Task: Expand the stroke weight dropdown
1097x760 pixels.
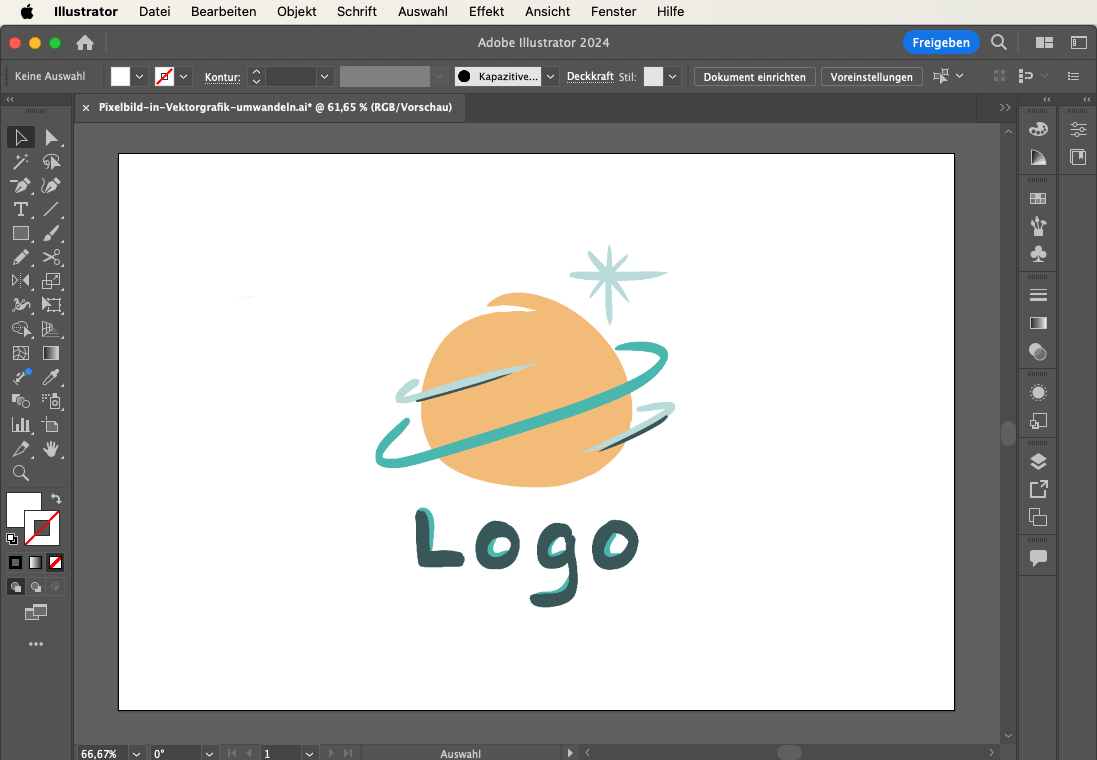Action: click(324, 77)
